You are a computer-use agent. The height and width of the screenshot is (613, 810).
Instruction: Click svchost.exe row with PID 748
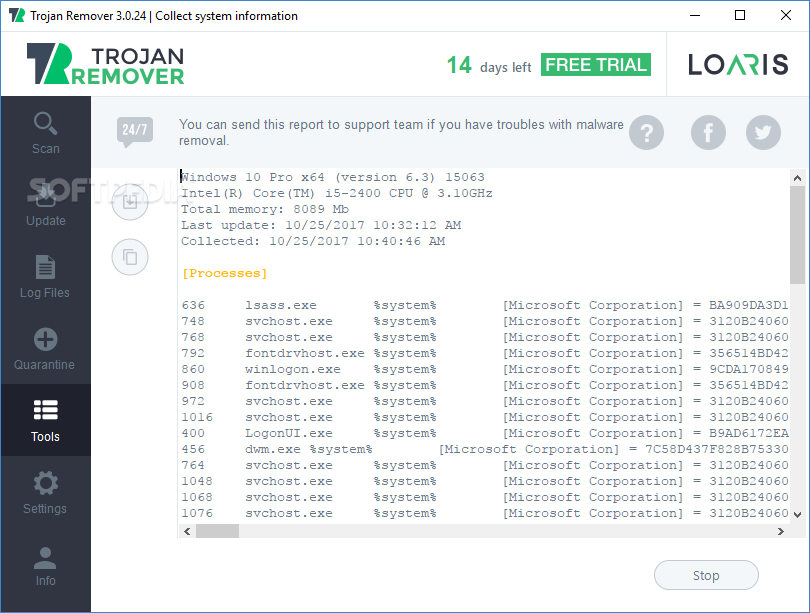485,321
